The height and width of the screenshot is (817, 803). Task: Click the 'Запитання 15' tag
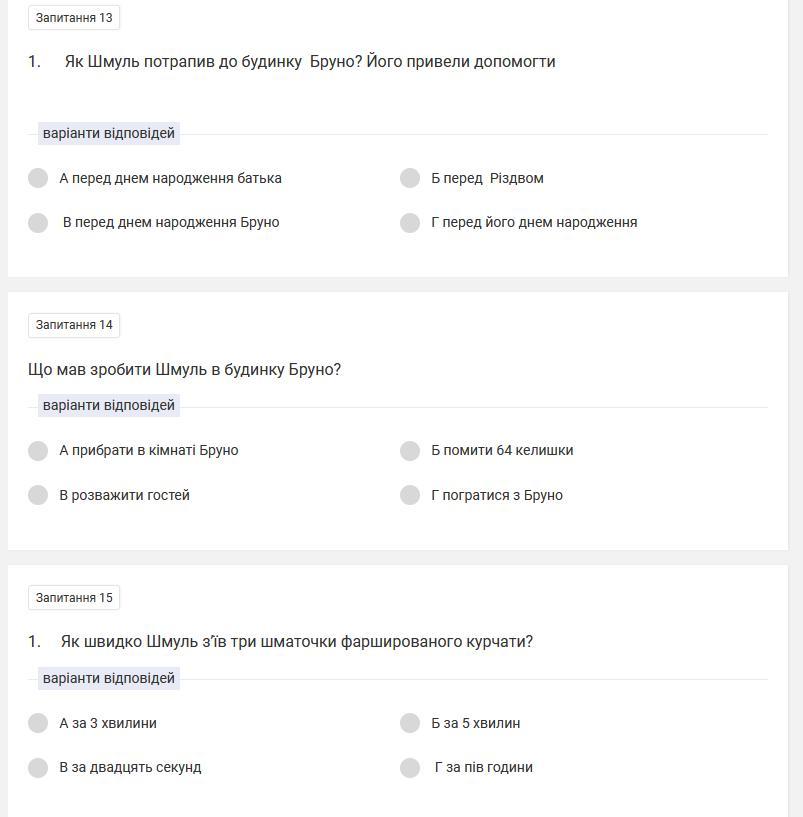(74, 598)
